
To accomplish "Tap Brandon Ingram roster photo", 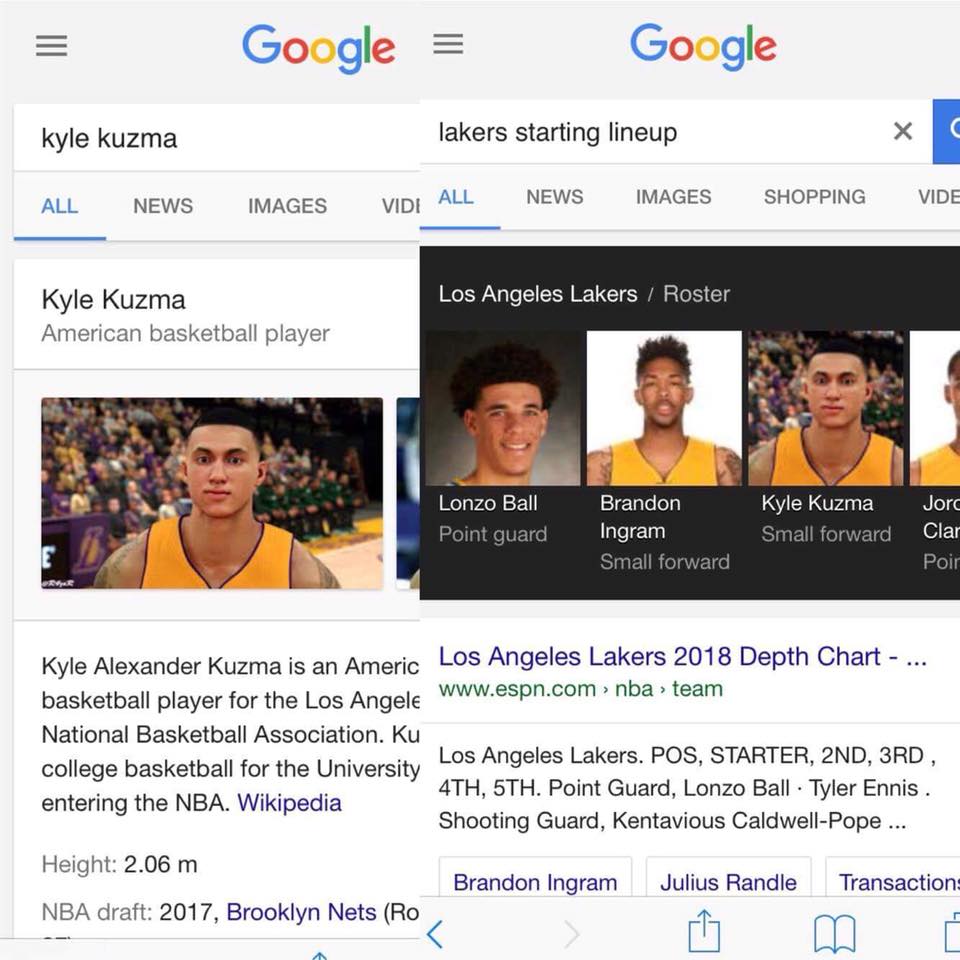I will pyautogui.click(x=664, y=408).
